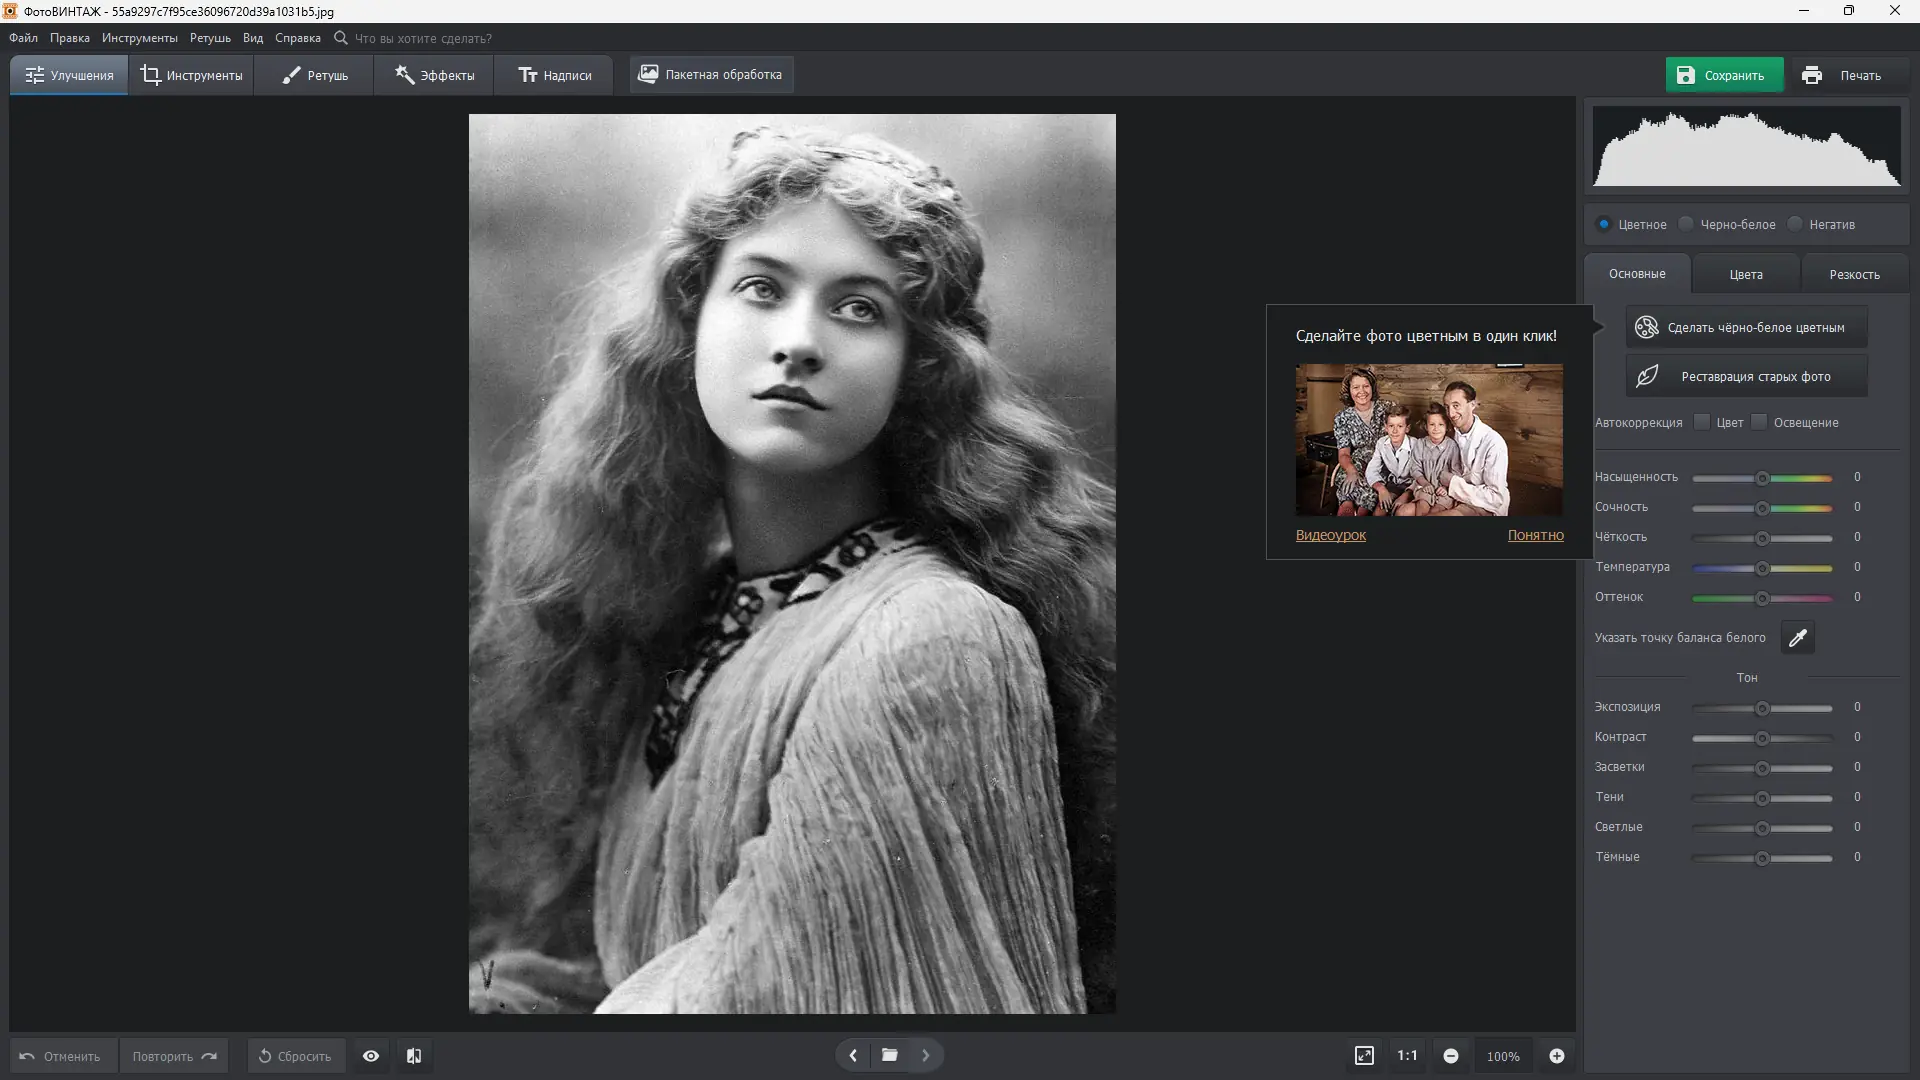Open the Ретушь menu
The width and height of the screenshot is (1920, 1080).
[x=210, y=38]
